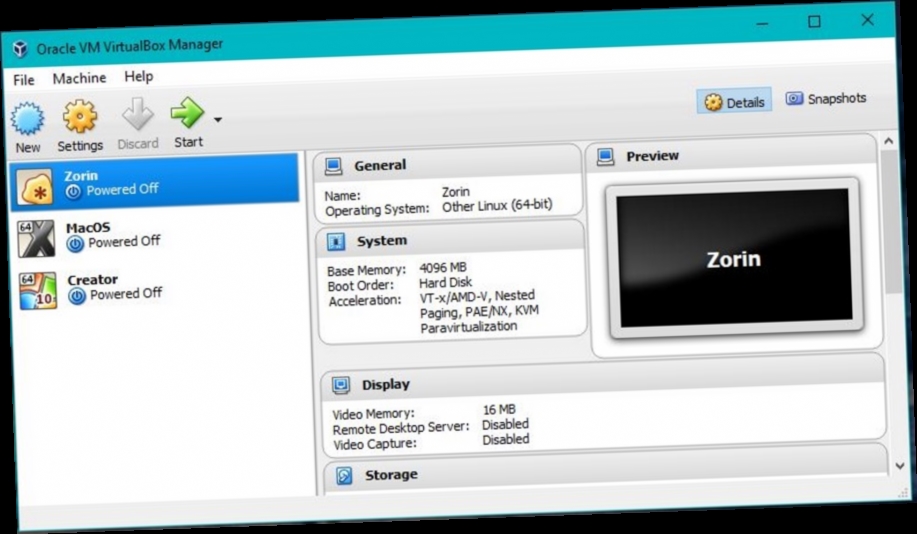Click the scrollbar up arrow
Viewport: 917px width, 534px height.
888,141
